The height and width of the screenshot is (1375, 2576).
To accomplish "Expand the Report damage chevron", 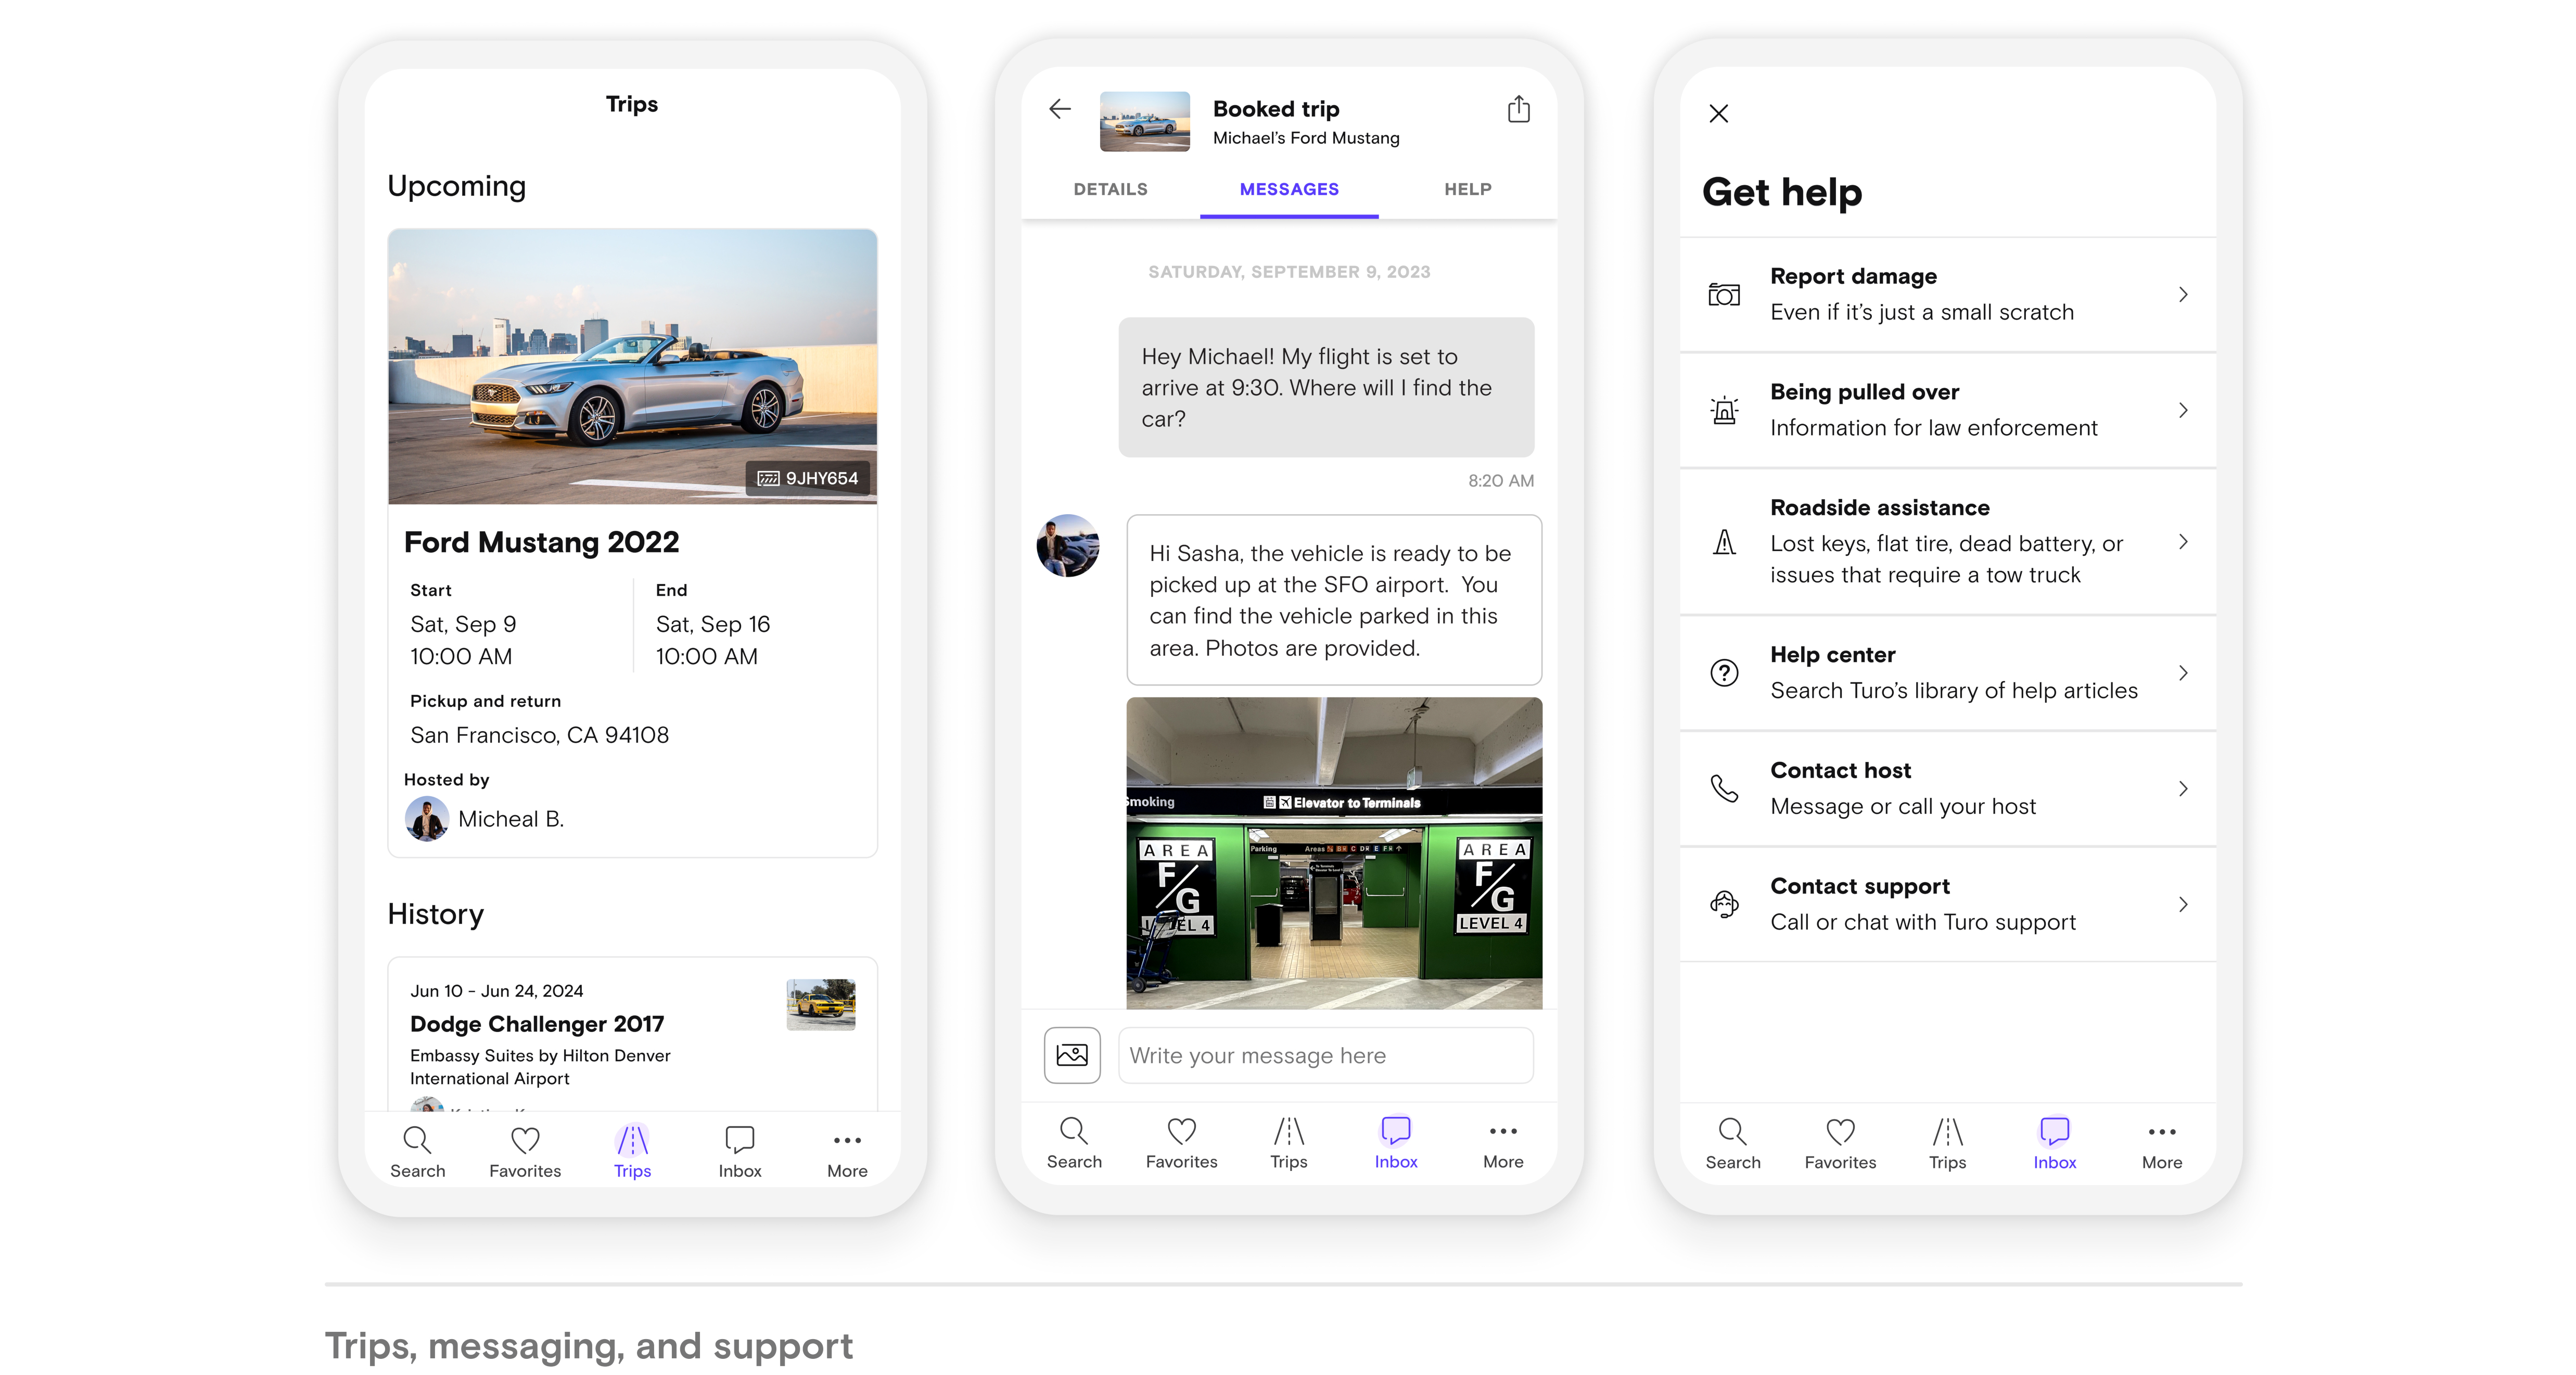I will coord(2183,294).
